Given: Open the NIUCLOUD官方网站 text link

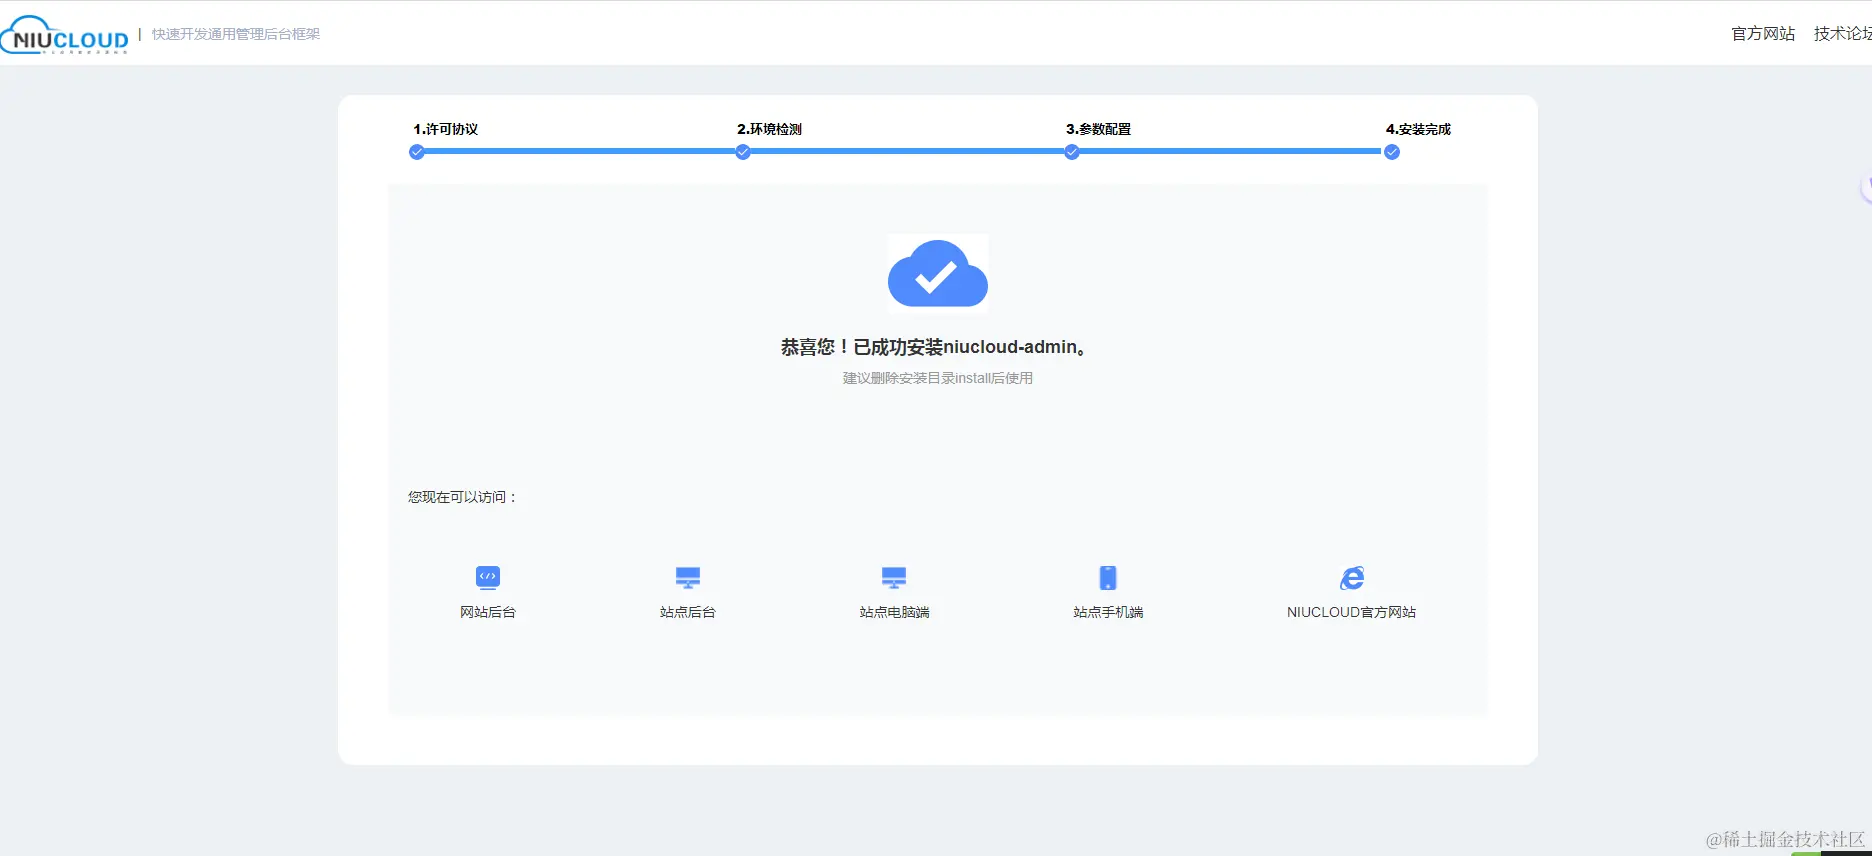Looking at the screenshot, I should pos(1351,612).
